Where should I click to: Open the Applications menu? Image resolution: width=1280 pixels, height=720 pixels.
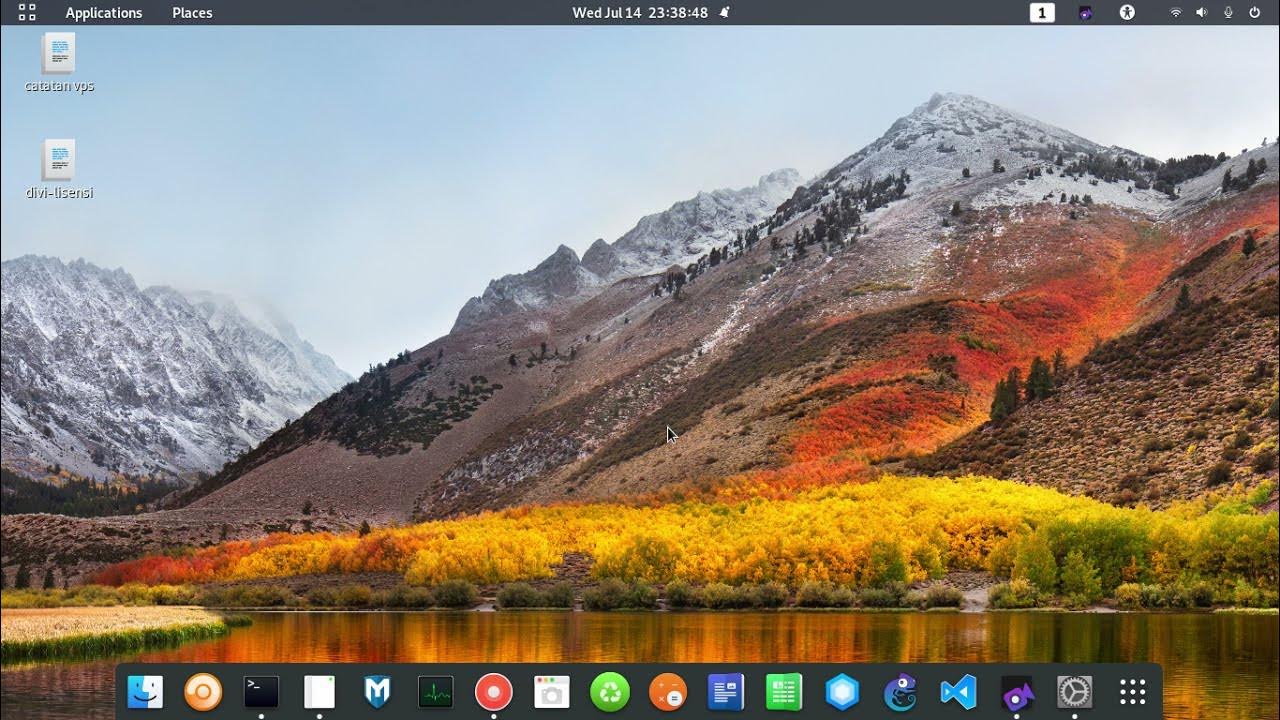[x=104, y=12]
